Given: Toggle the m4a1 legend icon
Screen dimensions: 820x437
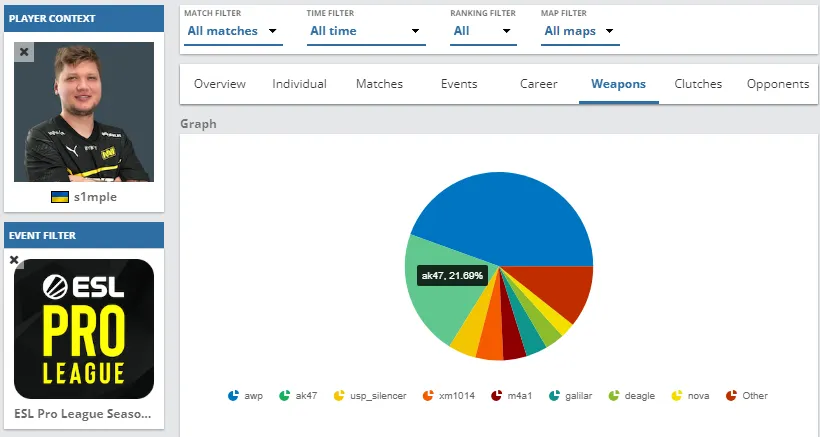Looking at the screenshot, I should pyautogui.click(x=497, y=396).
